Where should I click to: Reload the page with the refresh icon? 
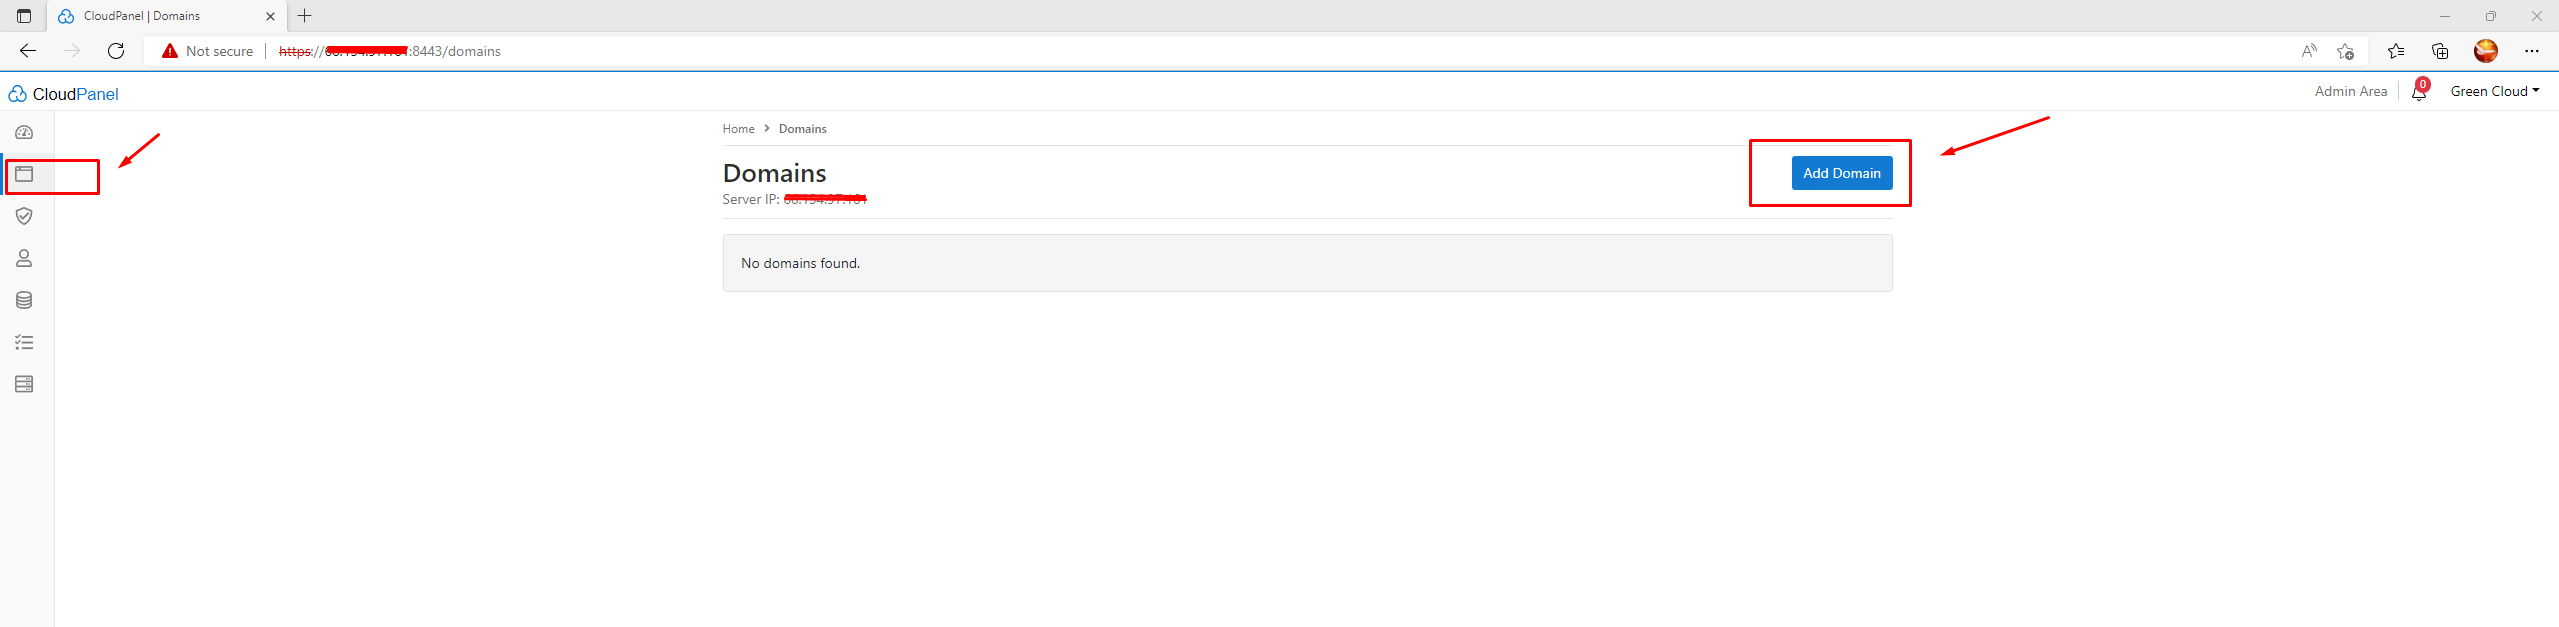(x=116, y=51)
